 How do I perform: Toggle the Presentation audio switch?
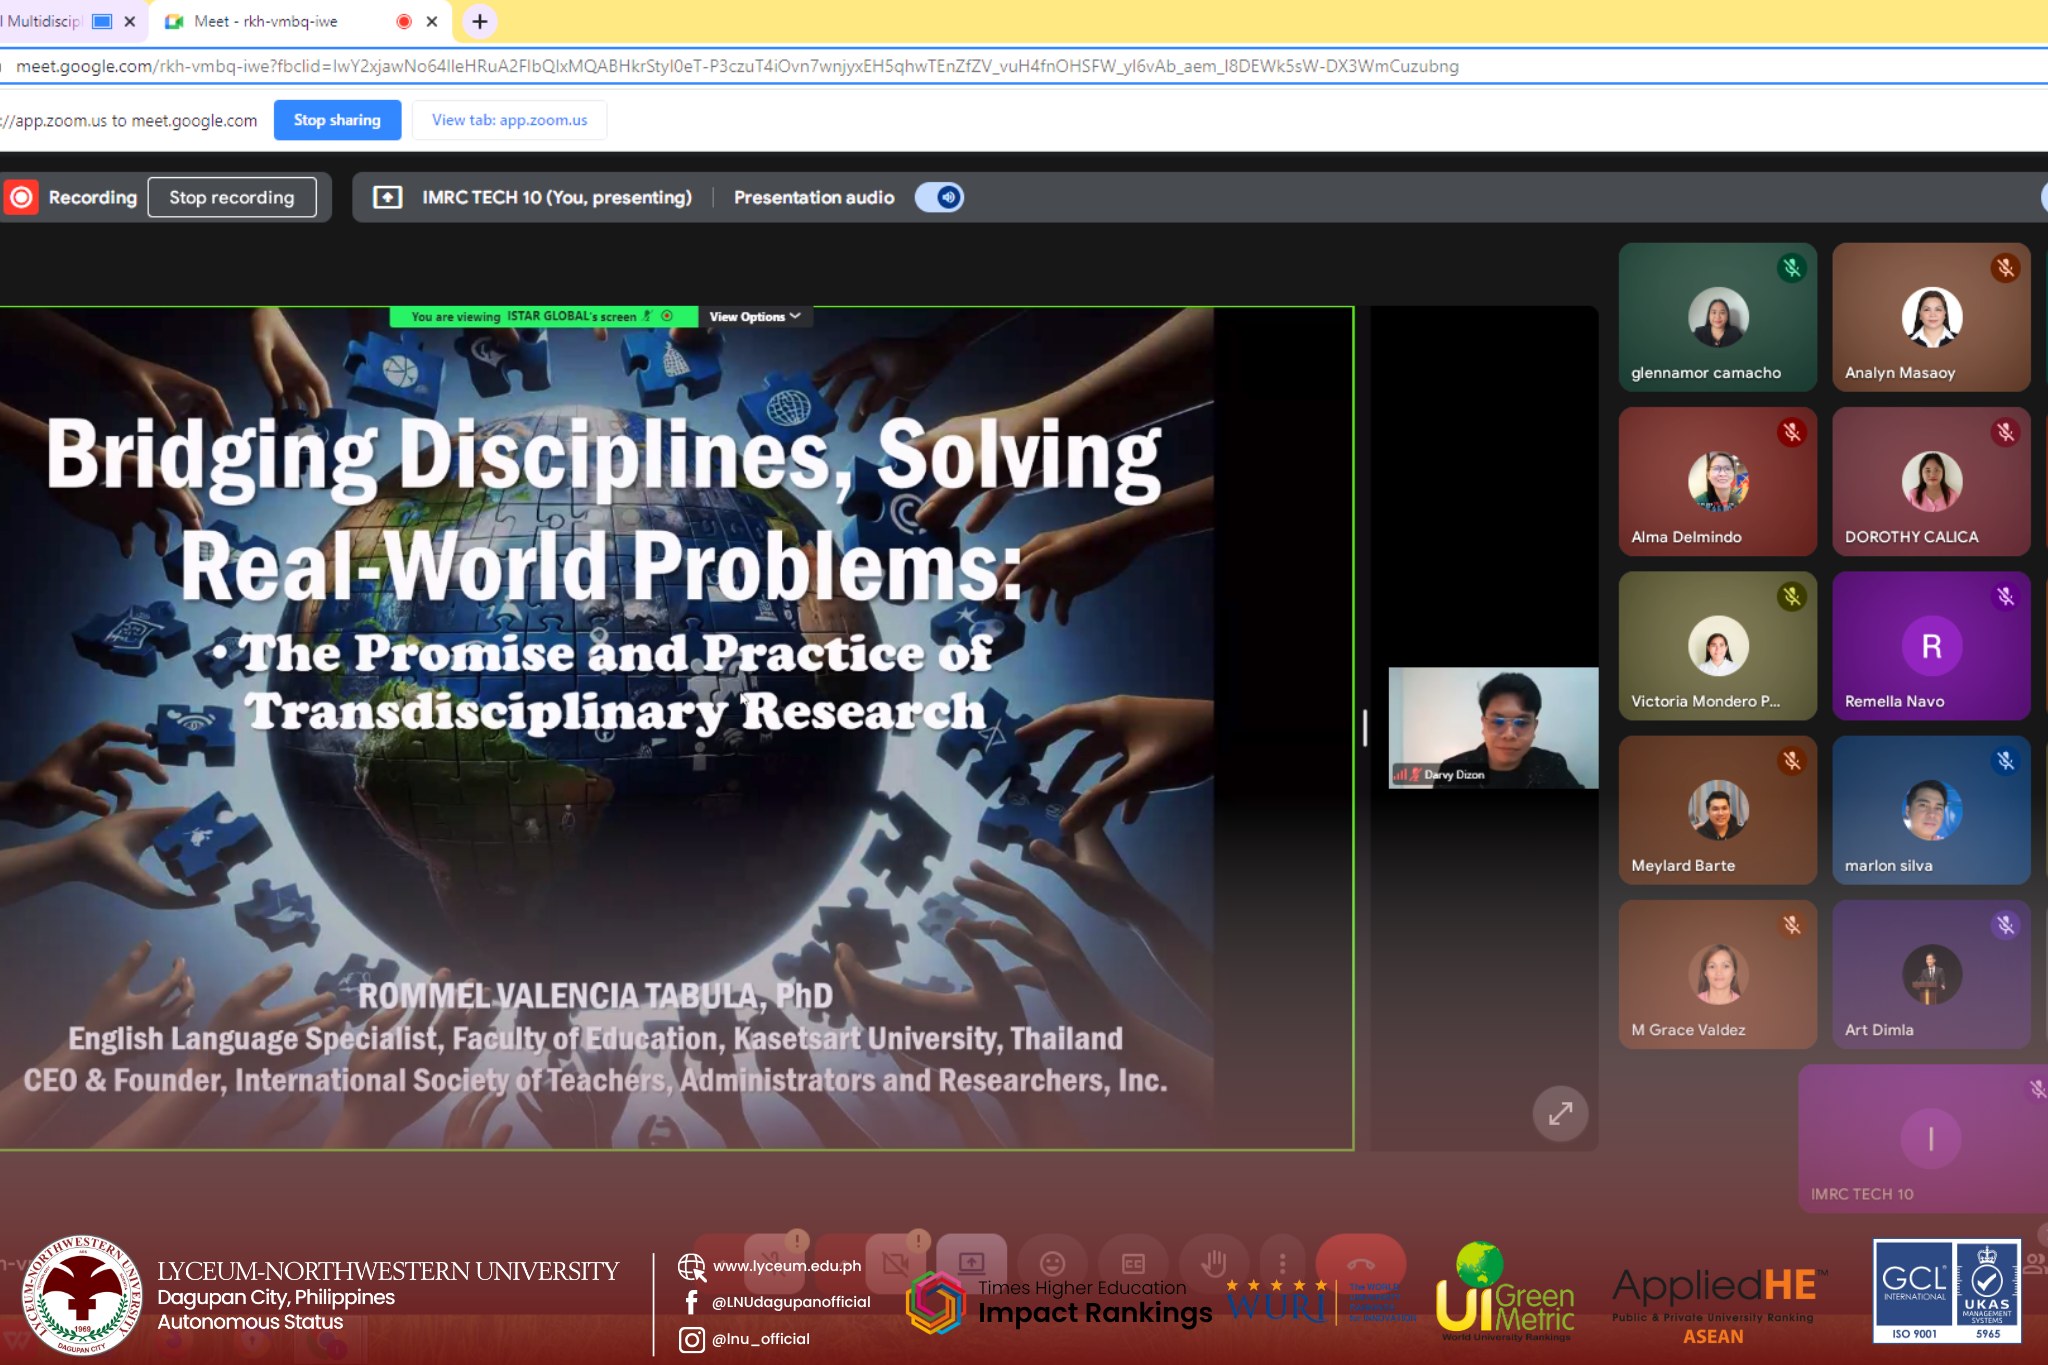[939, 197]
